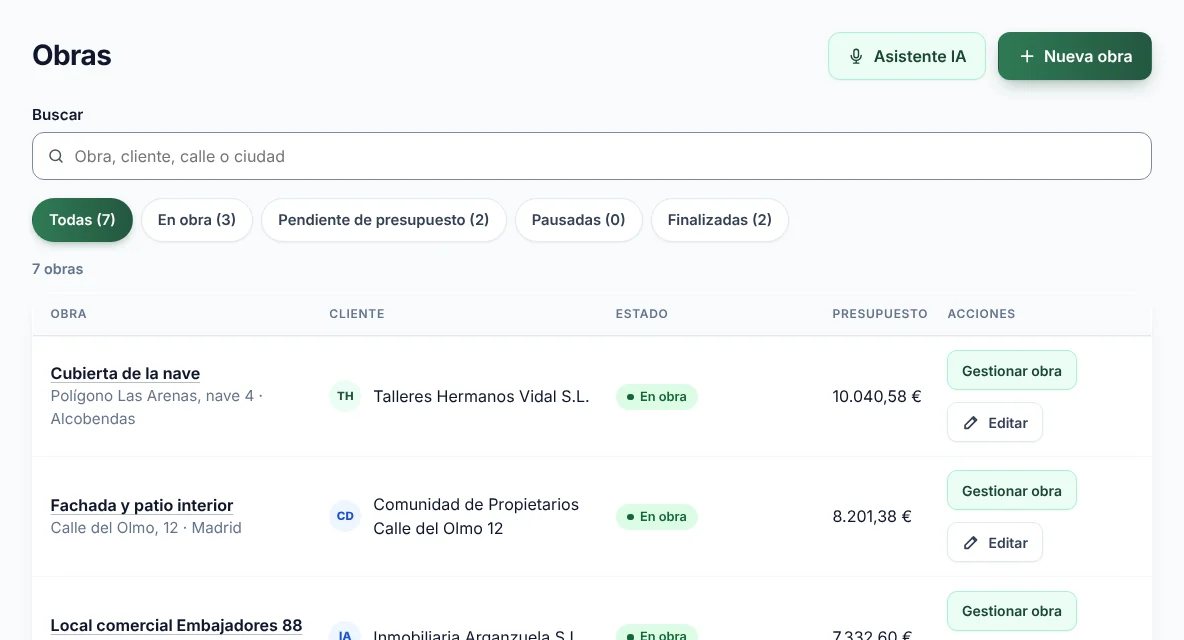The width and height of the screenshot is (1184, 640).
Task: Click the ESTADO column header
Action: click(x=642, y=314)
